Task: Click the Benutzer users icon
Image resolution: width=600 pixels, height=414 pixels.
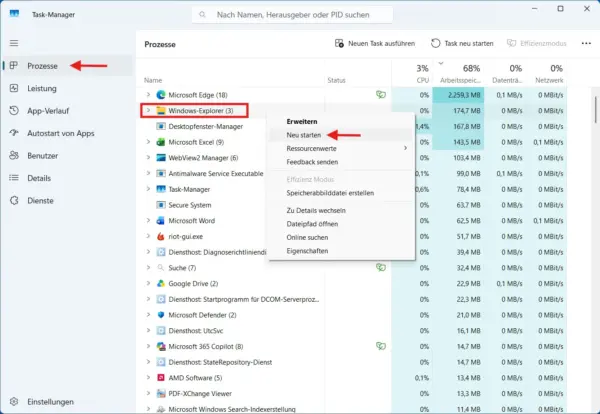Action: tap(14, 155)
